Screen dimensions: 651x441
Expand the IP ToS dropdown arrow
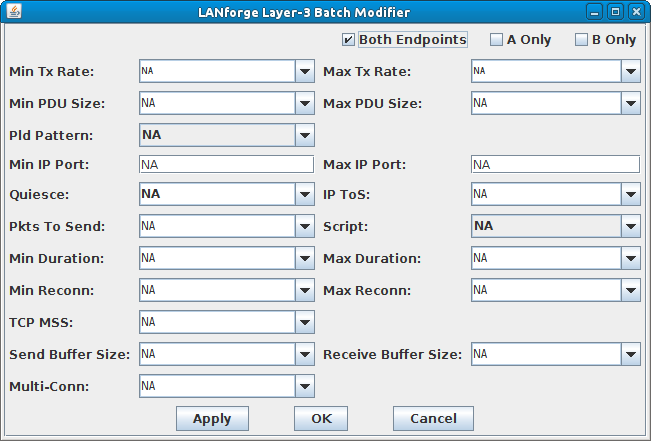pos(631,194)
